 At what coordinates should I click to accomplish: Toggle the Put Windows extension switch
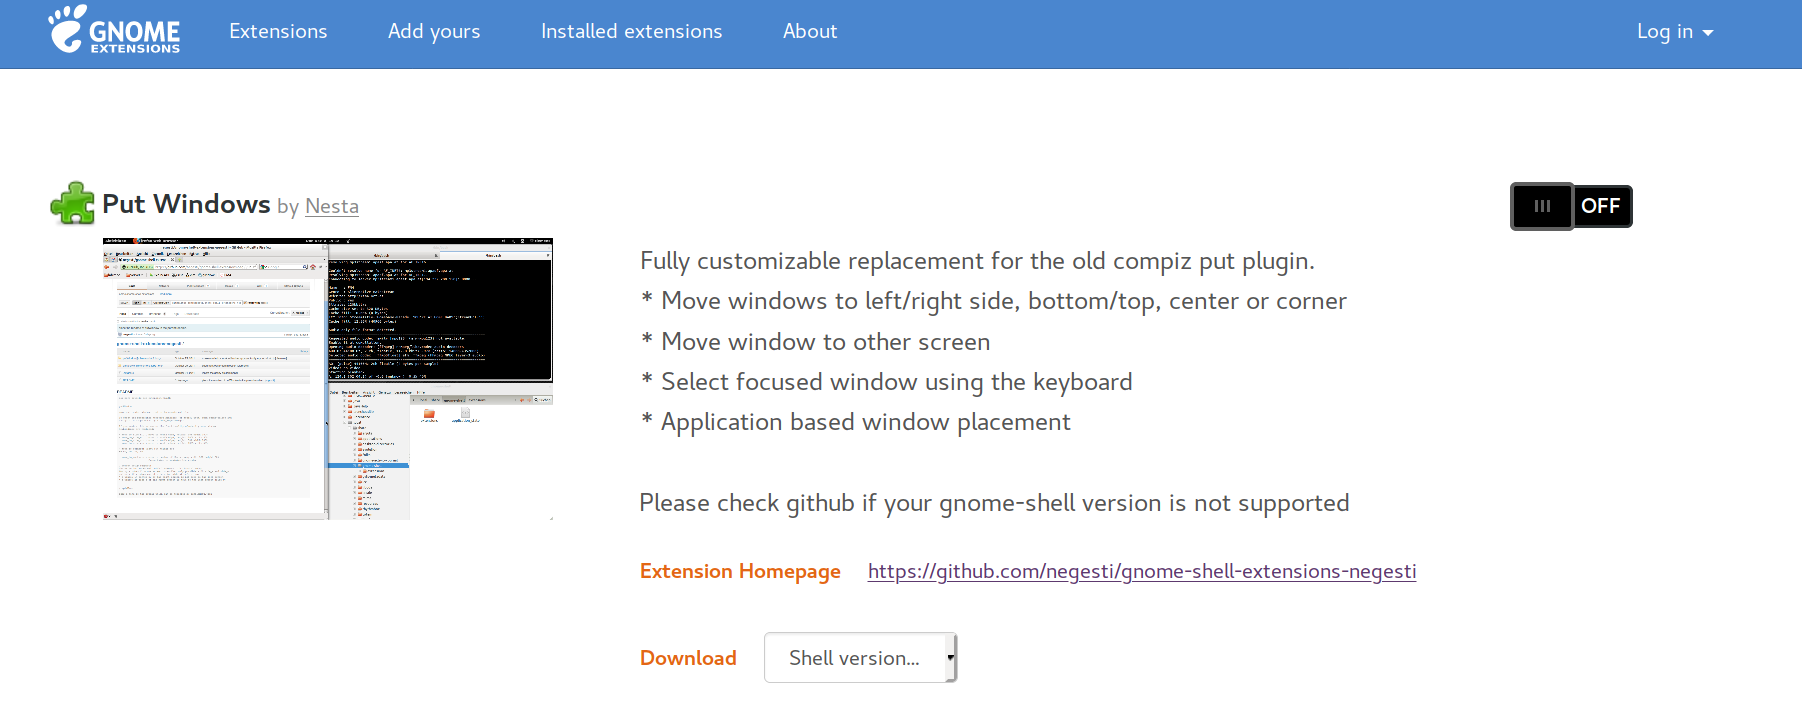click(x=1570, y=206)
